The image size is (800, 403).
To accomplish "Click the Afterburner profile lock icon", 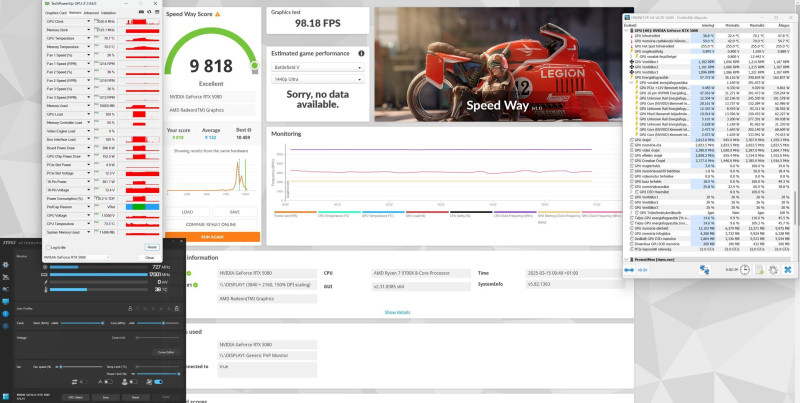I will click(x=177, y=309).
